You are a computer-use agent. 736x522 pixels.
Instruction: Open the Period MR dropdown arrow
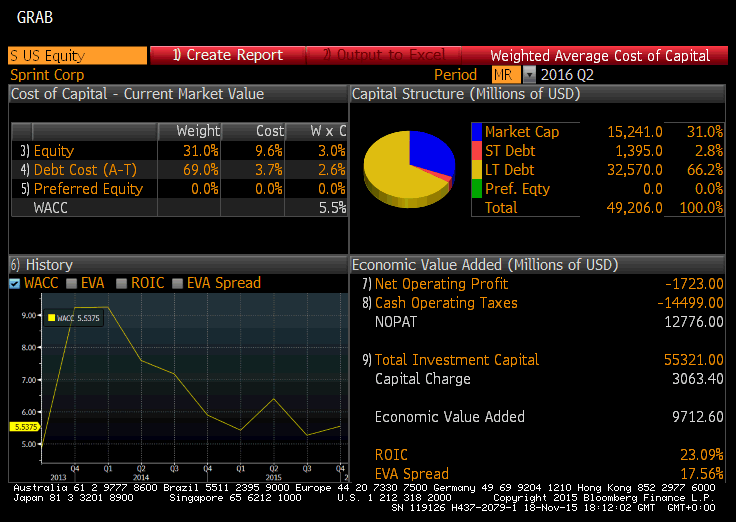click(x=529, y=75)
